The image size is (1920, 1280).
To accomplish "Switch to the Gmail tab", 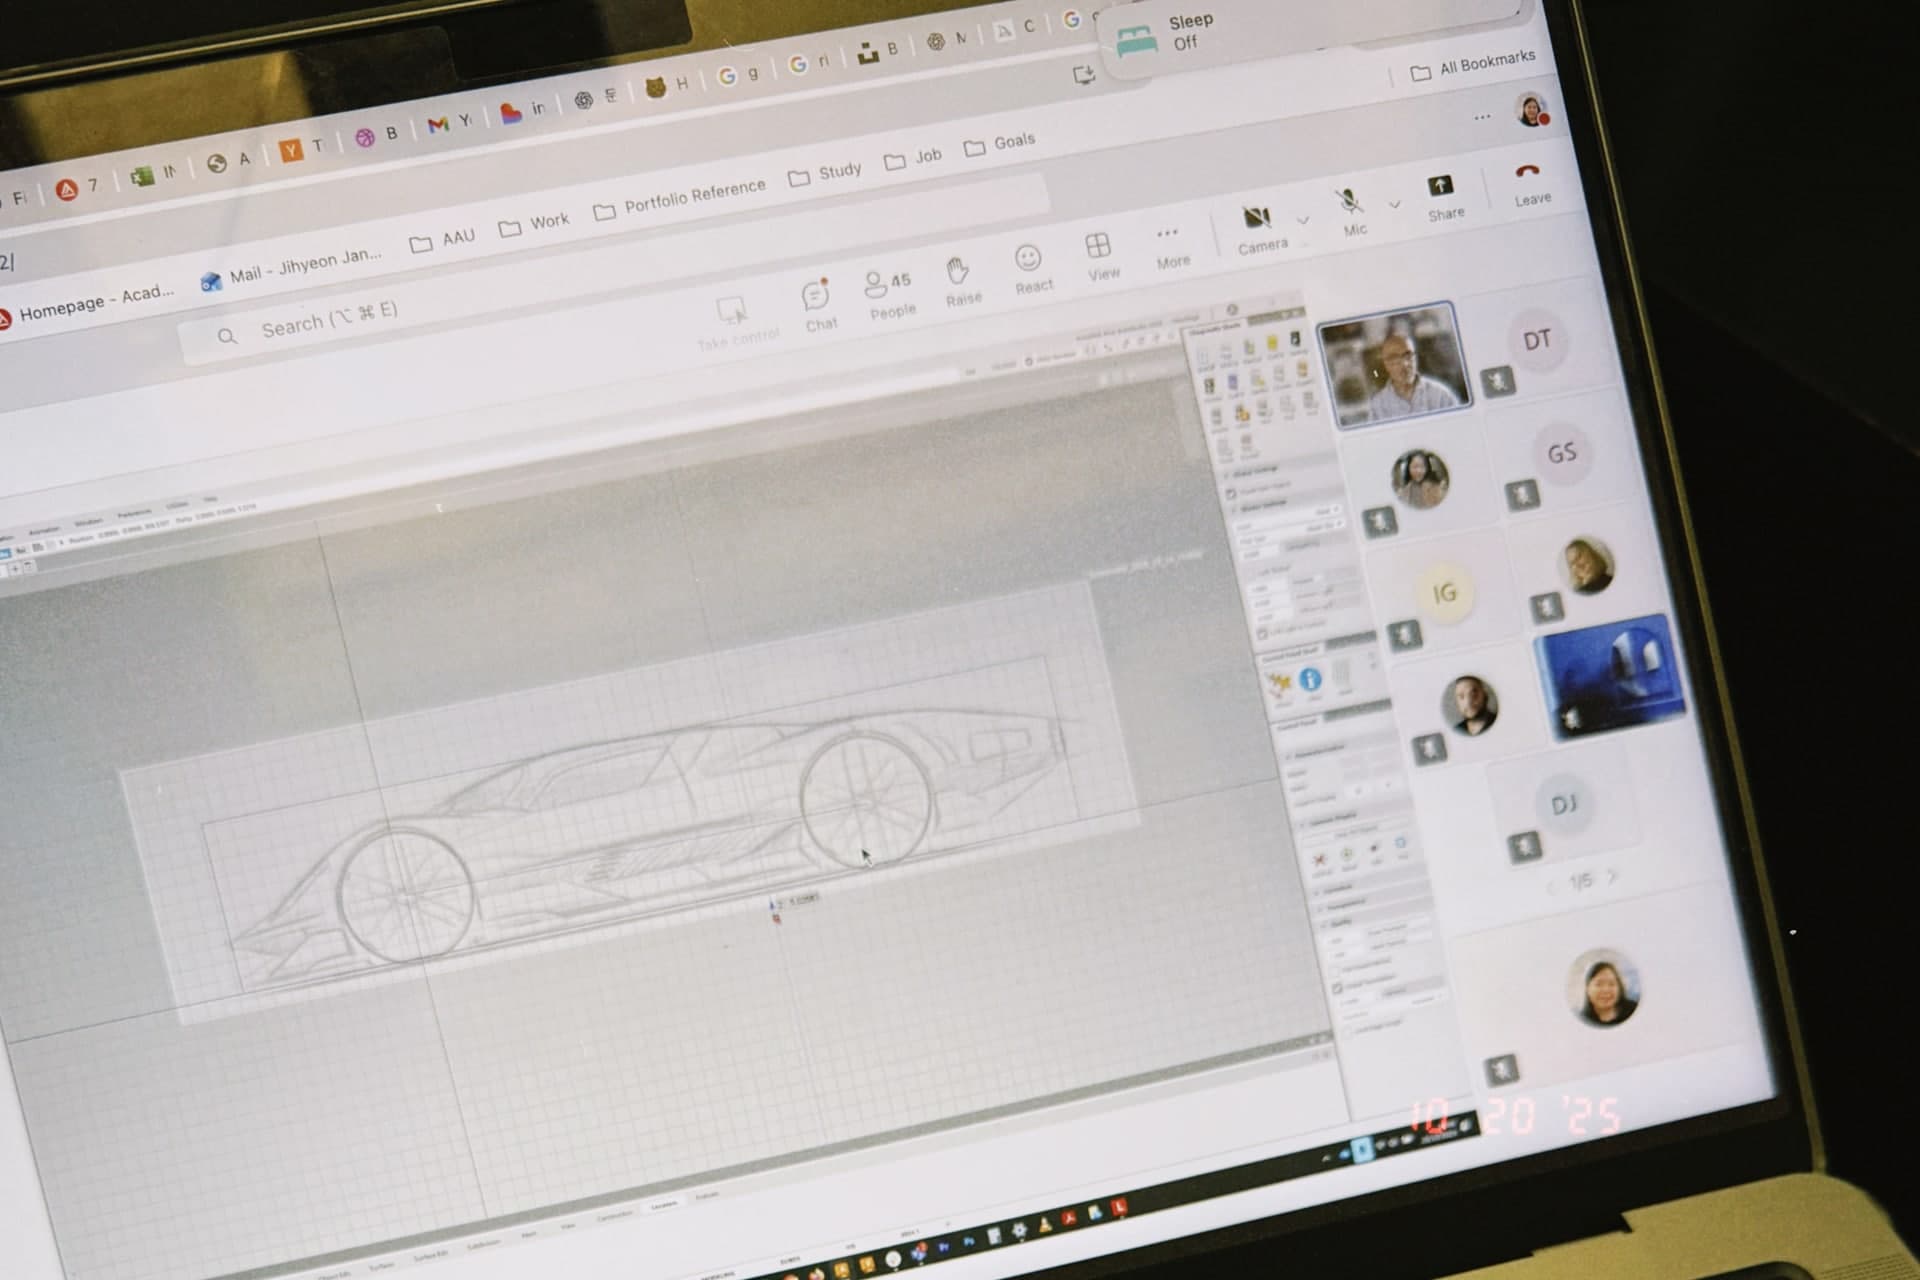I will tap(449, 122).
